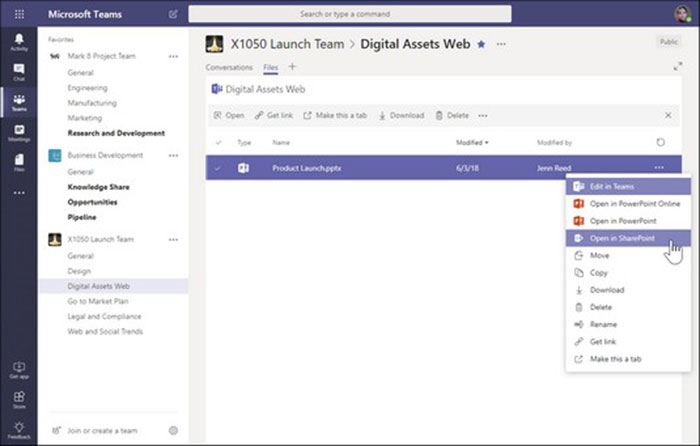The image size is (700, 446).
Task: Click the refresh icon in file list header
Action: click(660, 142)
